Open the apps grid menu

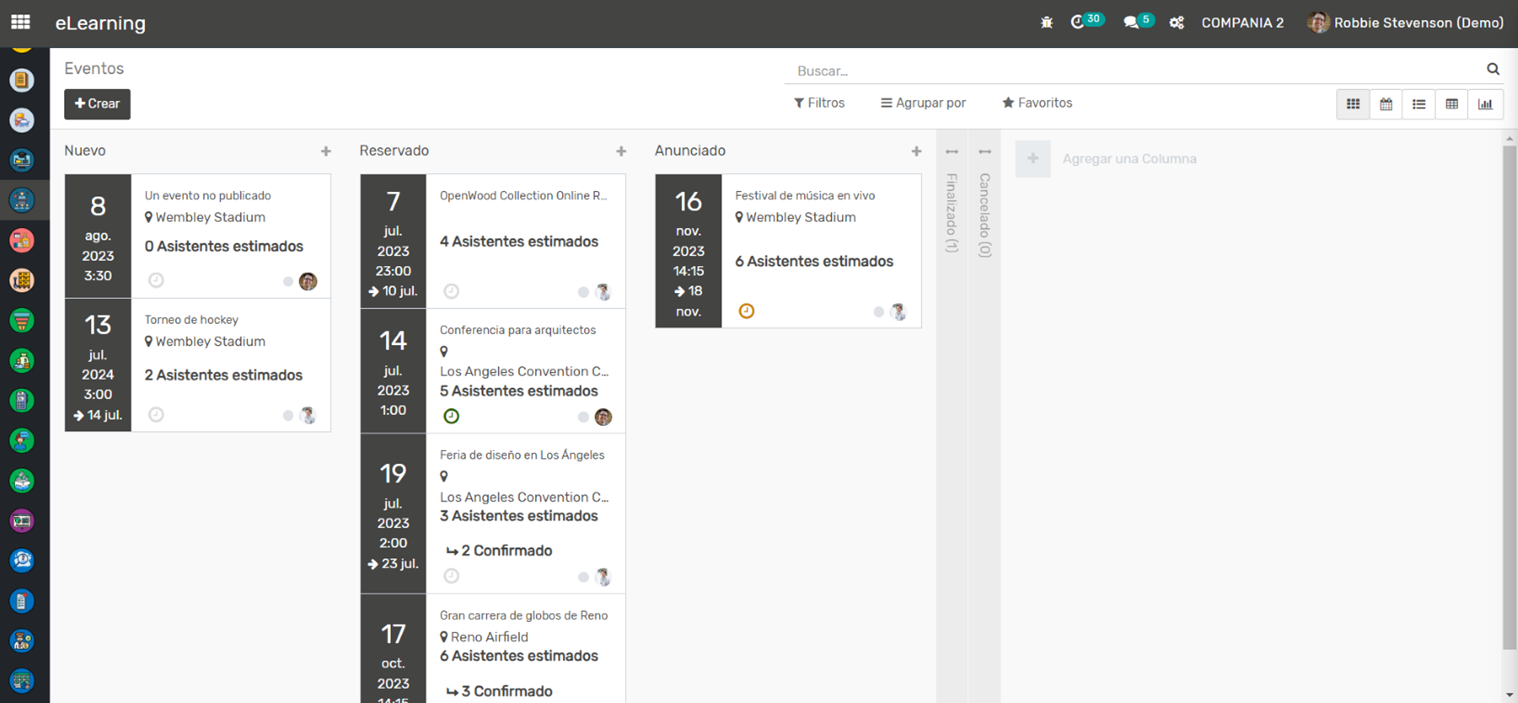20,22
